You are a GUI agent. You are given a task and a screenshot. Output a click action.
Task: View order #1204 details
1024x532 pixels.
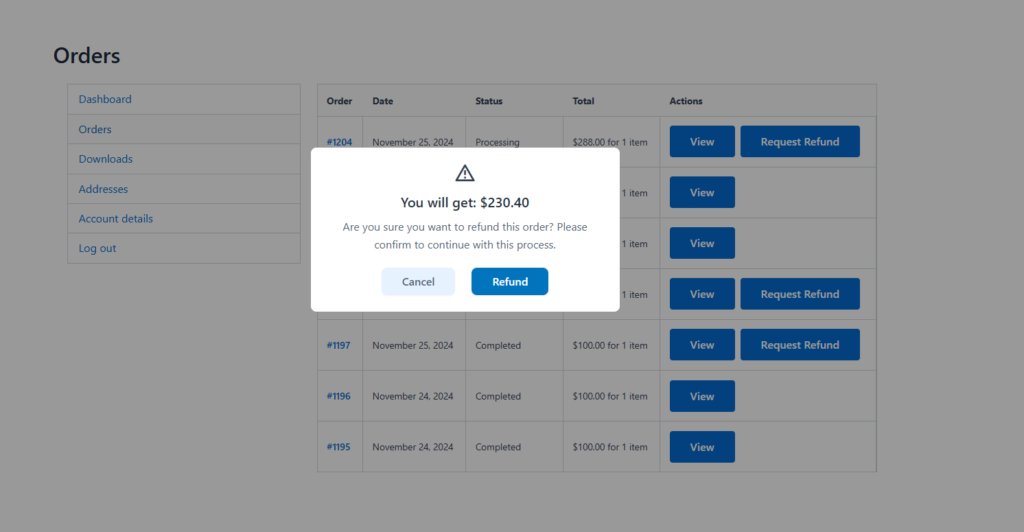[x=702, y=142]
